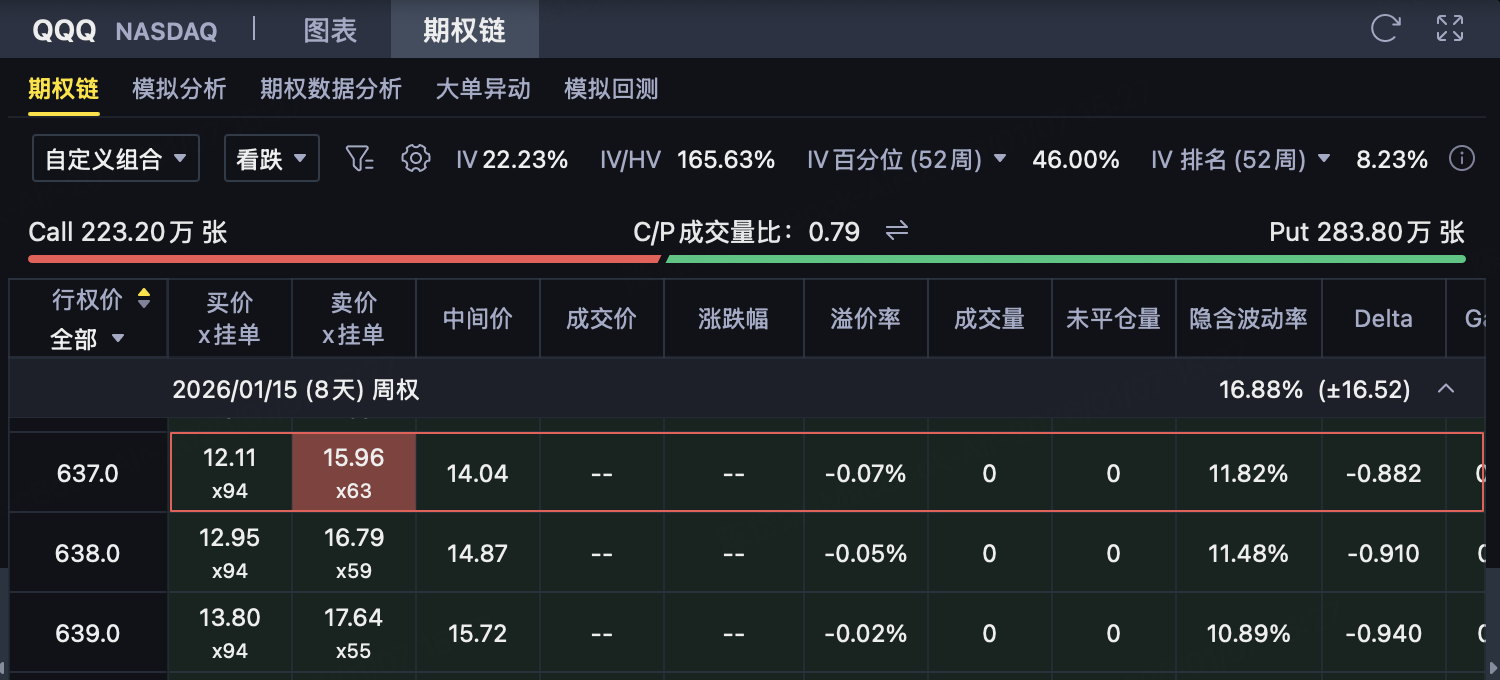
Task: Open the 模拟分析 tab
Action: 179,89
